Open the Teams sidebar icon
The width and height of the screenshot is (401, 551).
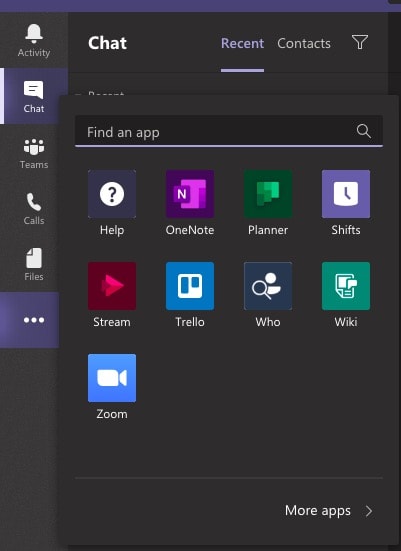point(34,147)
